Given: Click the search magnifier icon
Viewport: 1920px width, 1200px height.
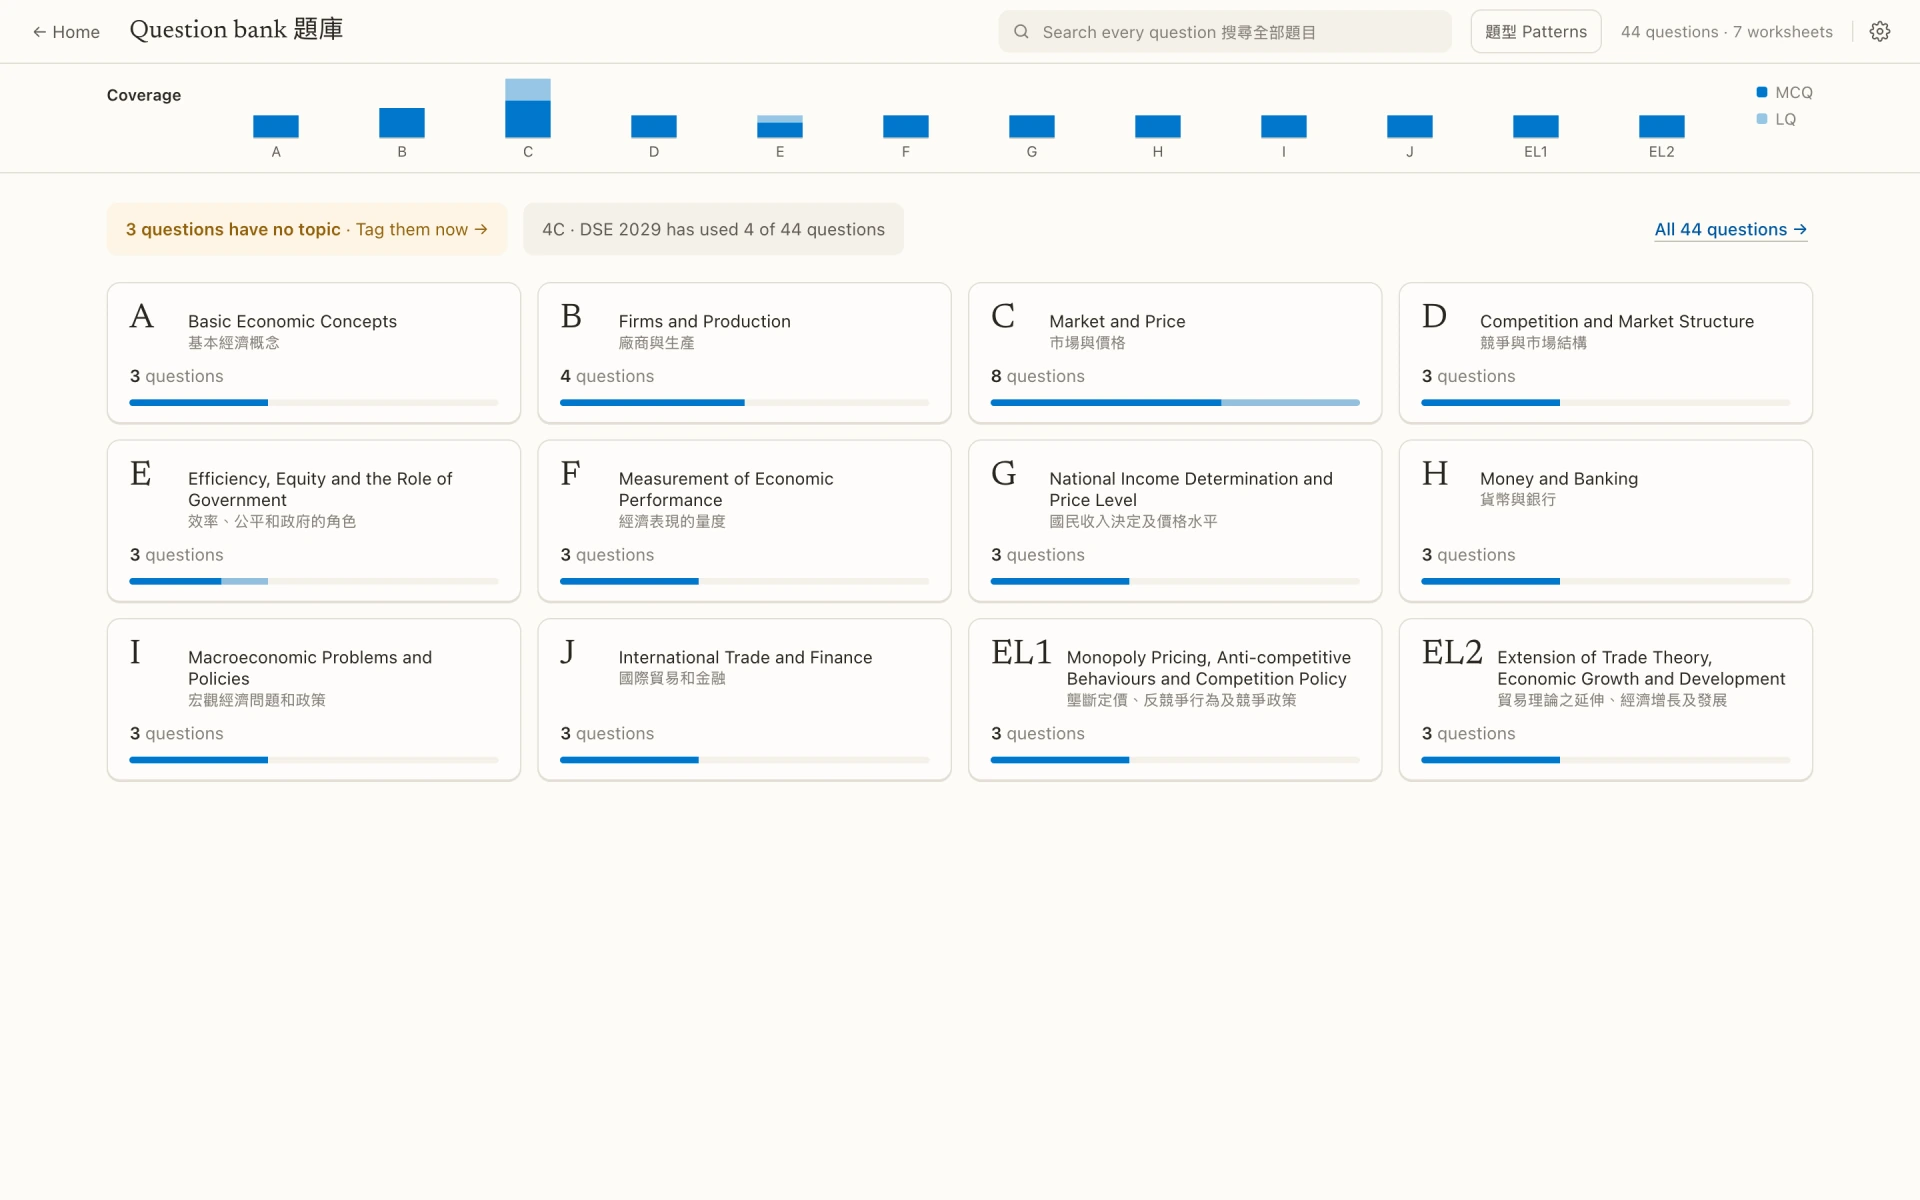Looking at the screenshot, I should (x=1021, y=32).
